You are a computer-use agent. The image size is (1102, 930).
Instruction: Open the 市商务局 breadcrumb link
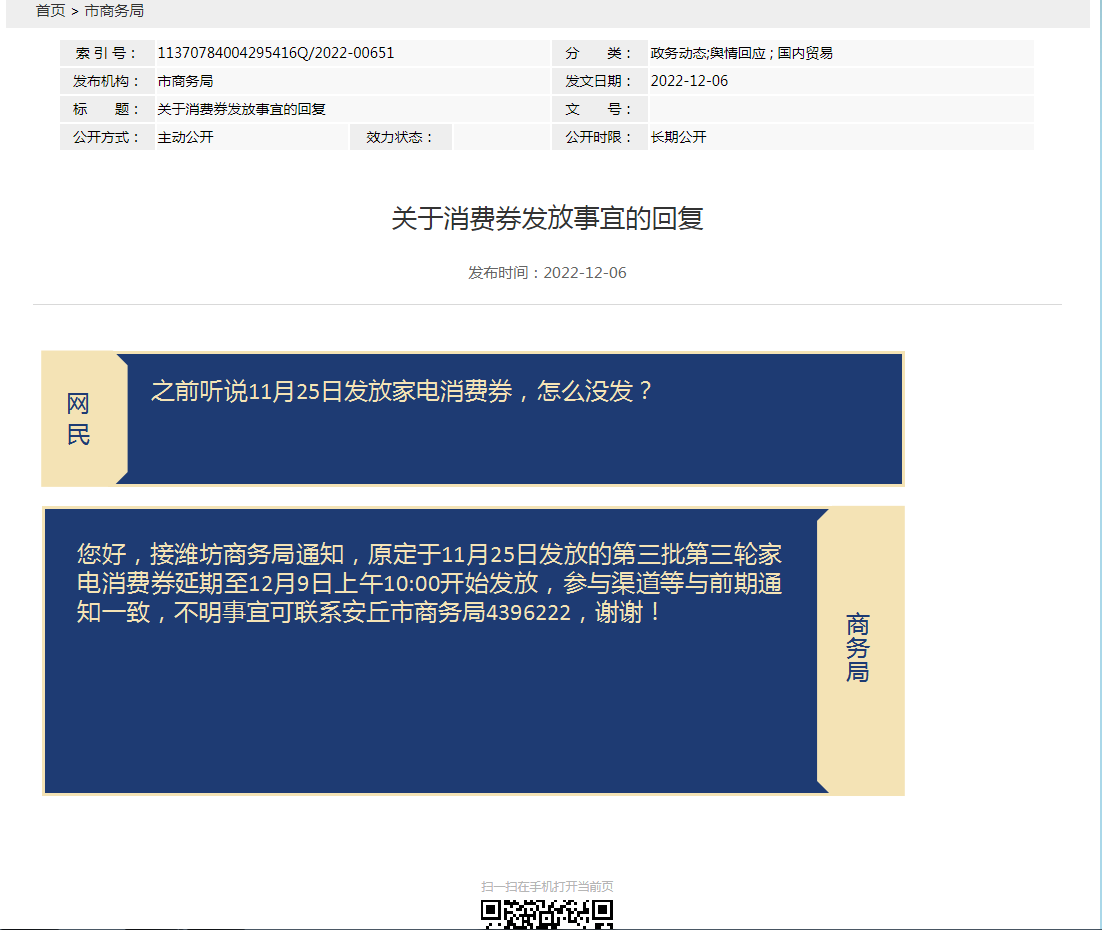click(114, 11)
